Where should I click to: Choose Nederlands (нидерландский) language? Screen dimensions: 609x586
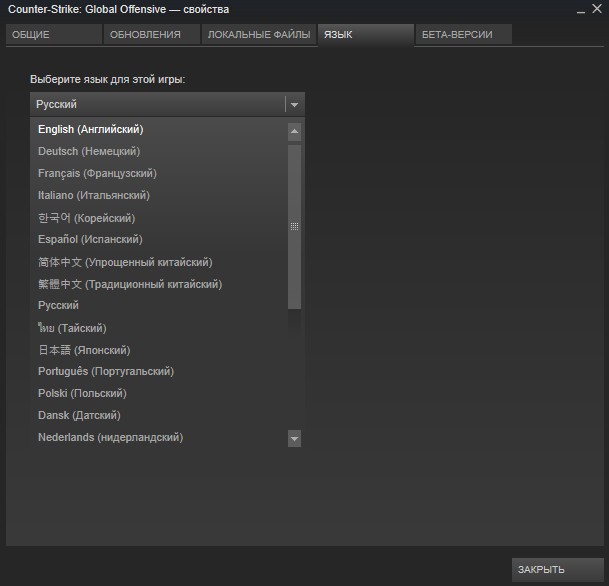159,437
